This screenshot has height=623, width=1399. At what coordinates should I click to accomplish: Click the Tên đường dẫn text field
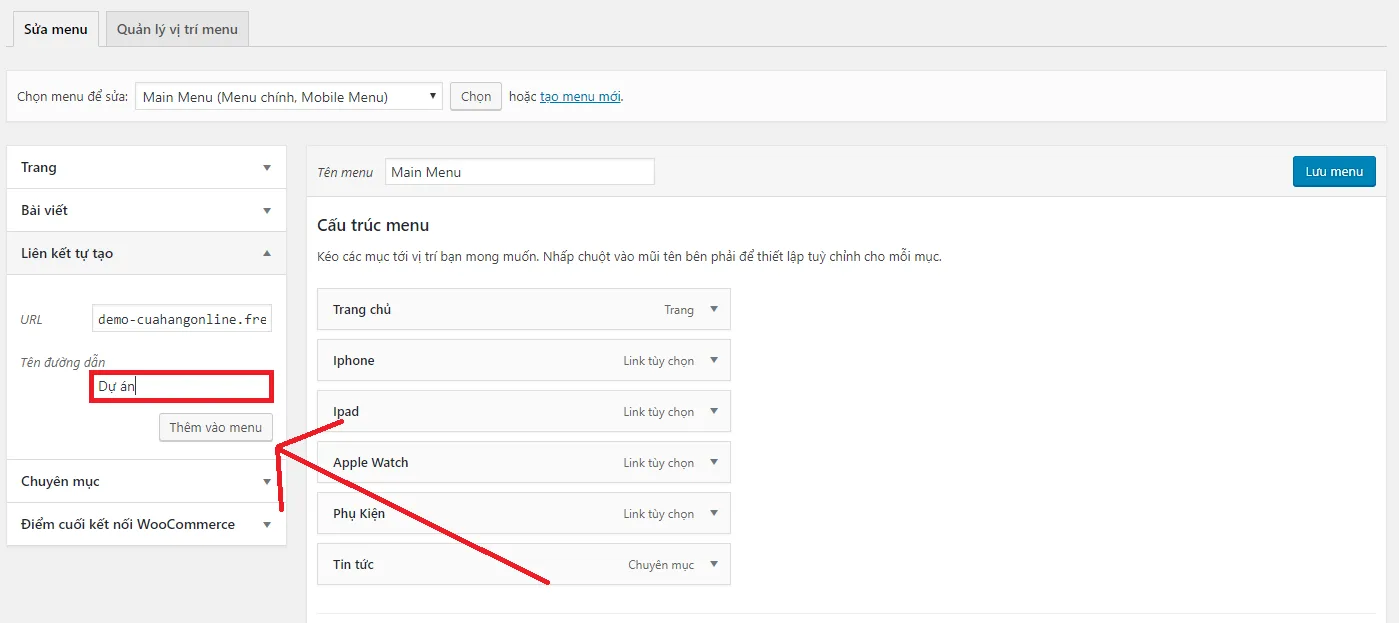[181, 387]
